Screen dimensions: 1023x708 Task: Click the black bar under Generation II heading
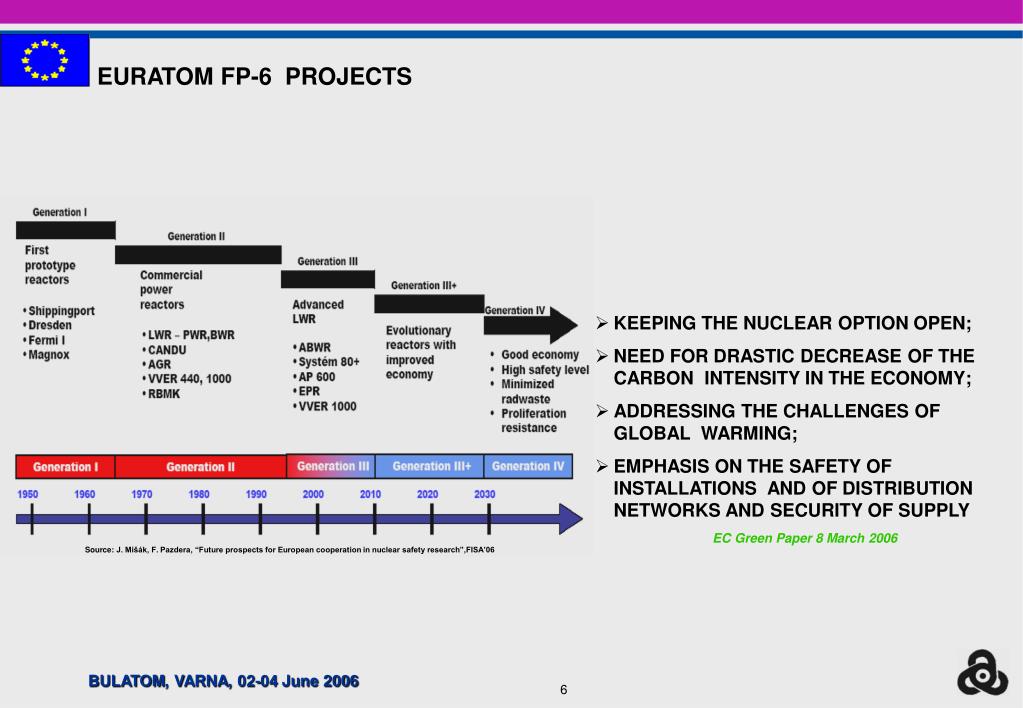pos(198,254)
